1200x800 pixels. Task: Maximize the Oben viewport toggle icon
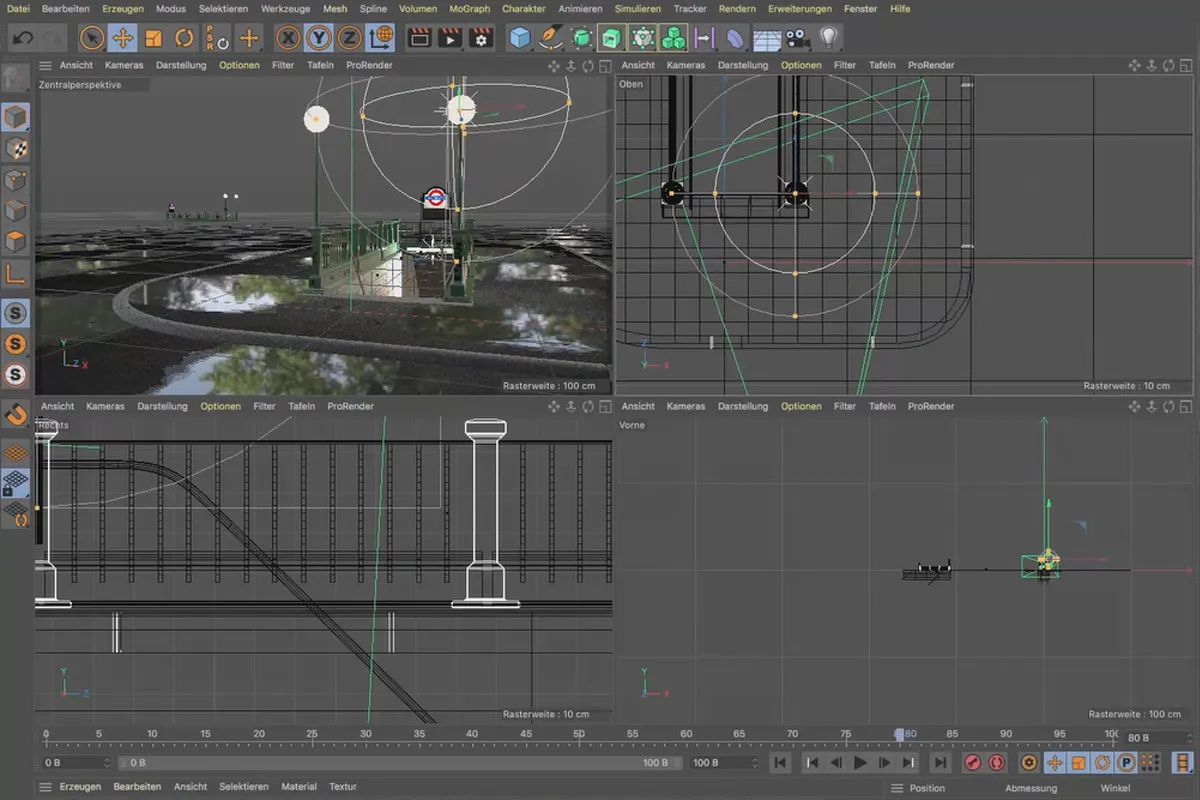[x=1187, y=65]
